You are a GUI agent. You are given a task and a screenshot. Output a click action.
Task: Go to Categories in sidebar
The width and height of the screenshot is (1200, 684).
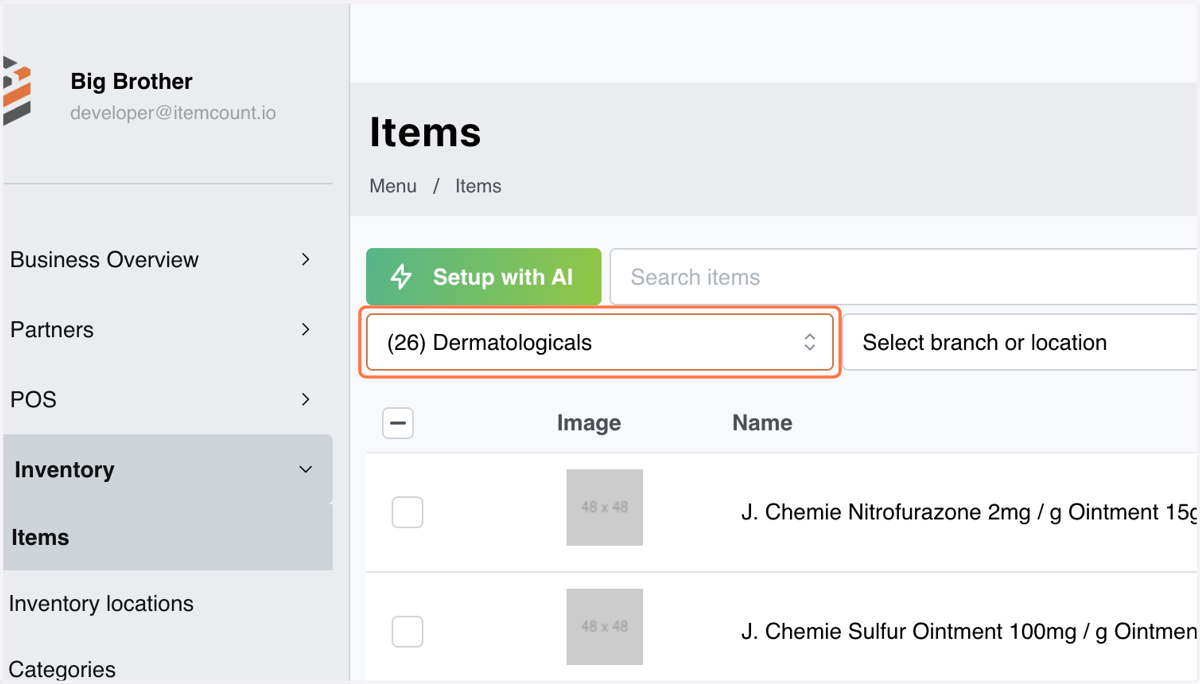[x=62, y=669]
